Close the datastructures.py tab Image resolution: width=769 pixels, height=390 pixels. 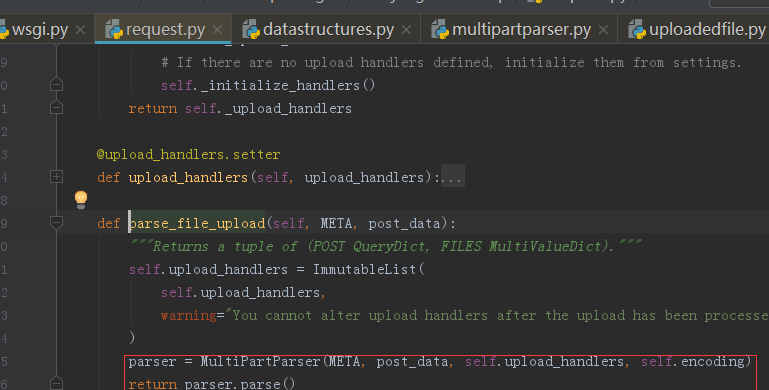406,30
